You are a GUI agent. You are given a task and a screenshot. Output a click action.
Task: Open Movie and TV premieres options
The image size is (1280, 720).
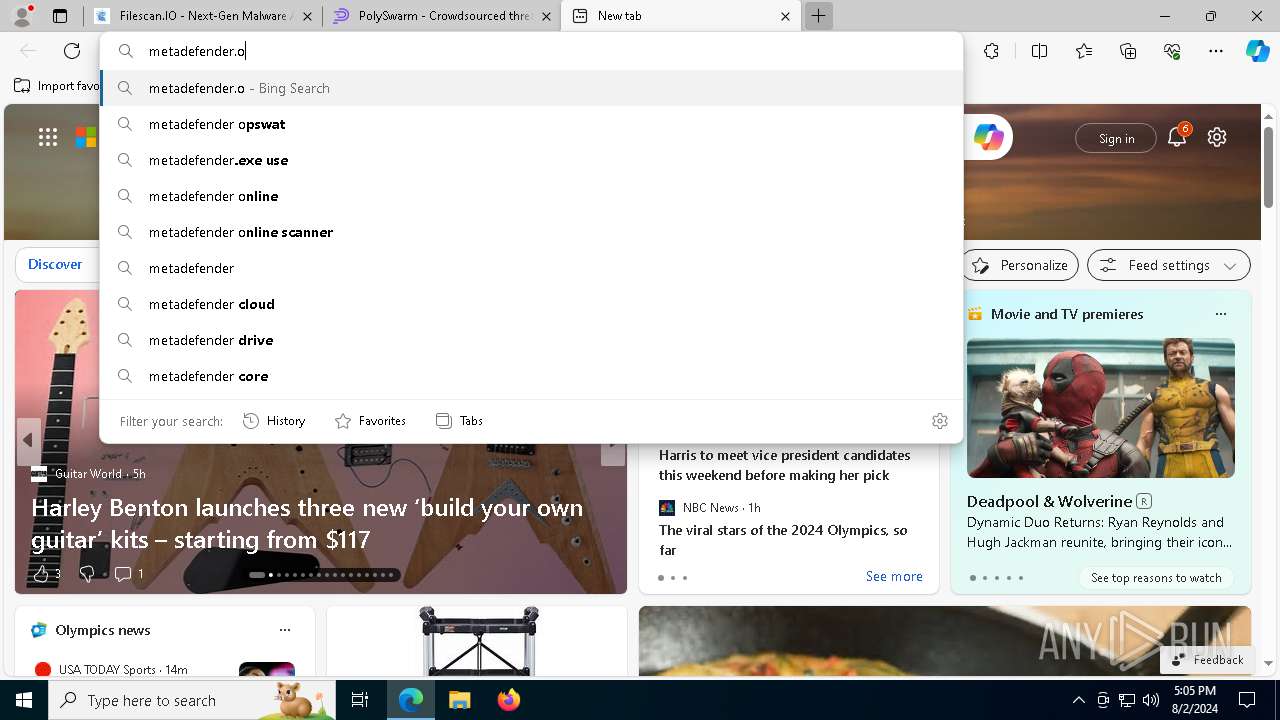point(1220,314)
